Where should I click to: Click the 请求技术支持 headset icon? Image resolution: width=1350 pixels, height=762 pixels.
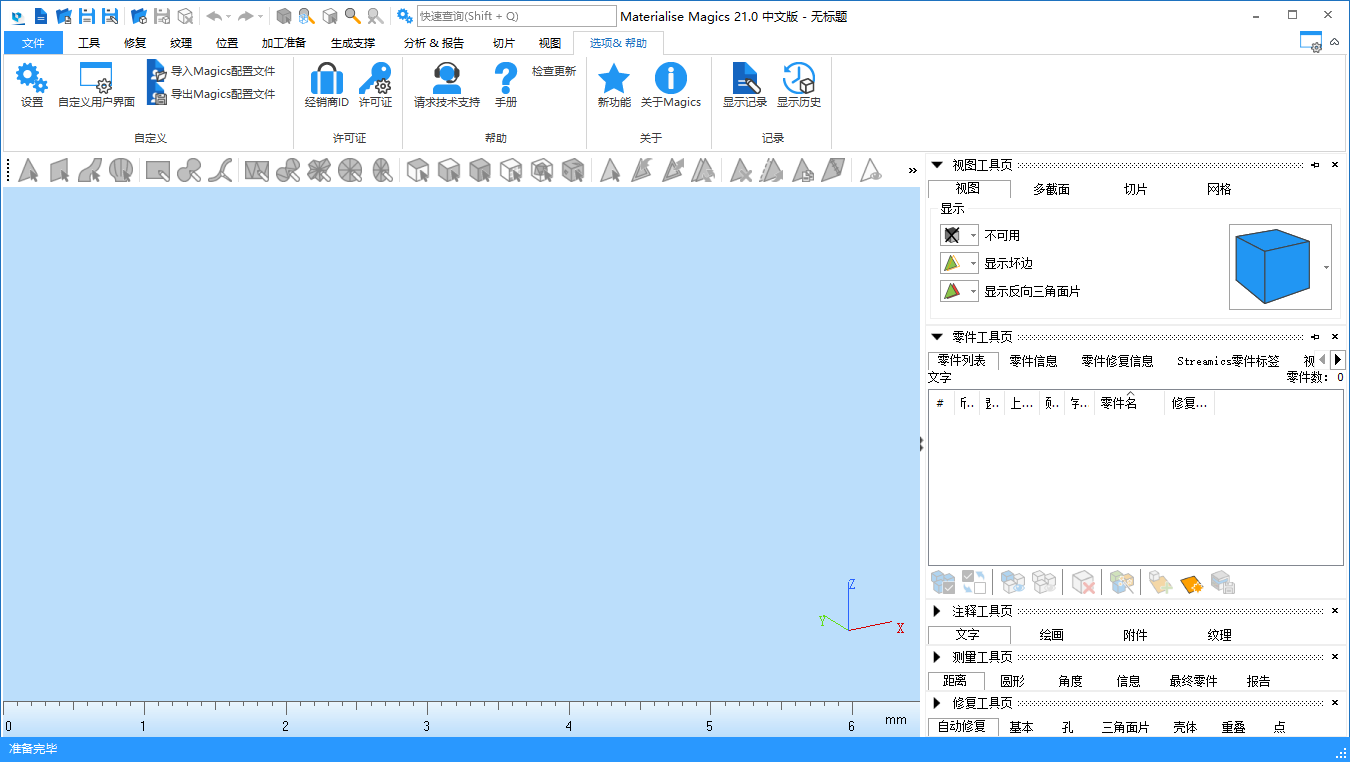click(x=446, y=78)
